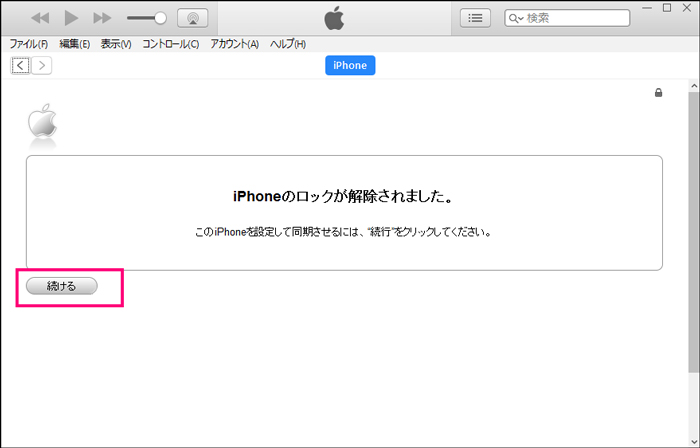Maximize the iTunes window
Screen dimensions: 700x448
pyautogui.click(x=667, y=8)
